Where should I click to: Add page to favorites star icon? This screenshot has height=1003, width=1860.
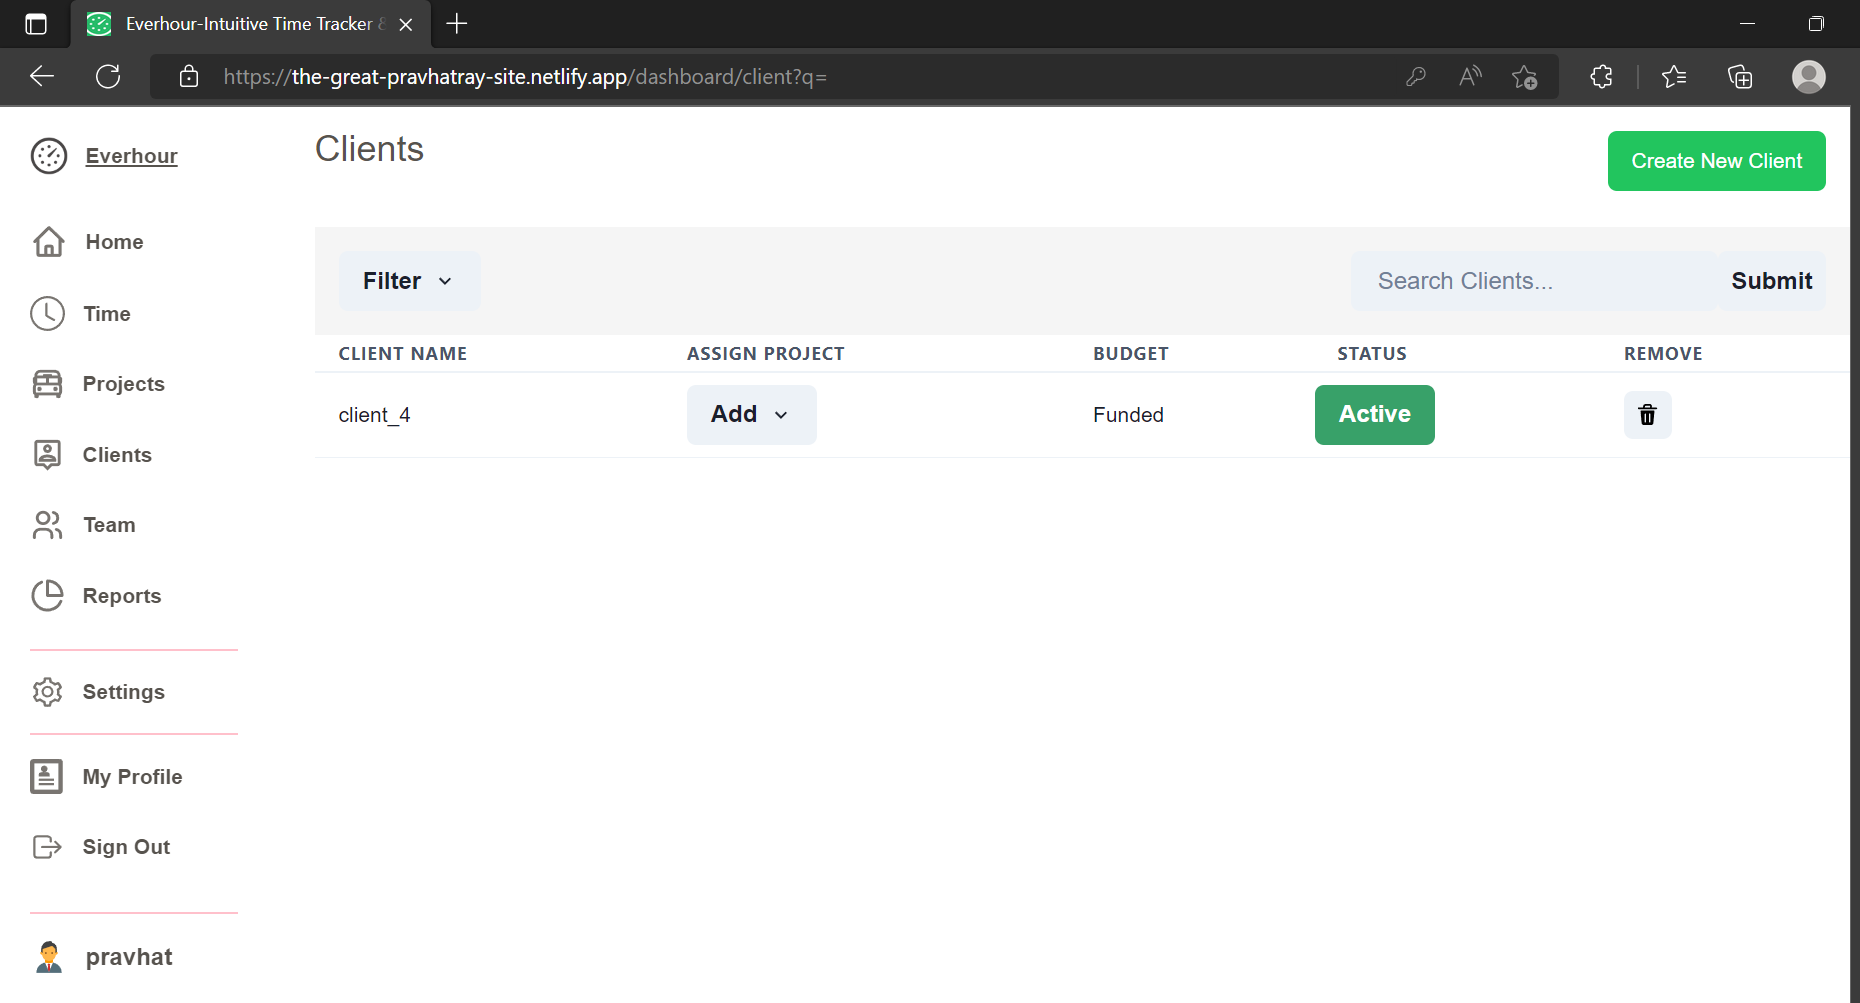tap(1525, 77)
